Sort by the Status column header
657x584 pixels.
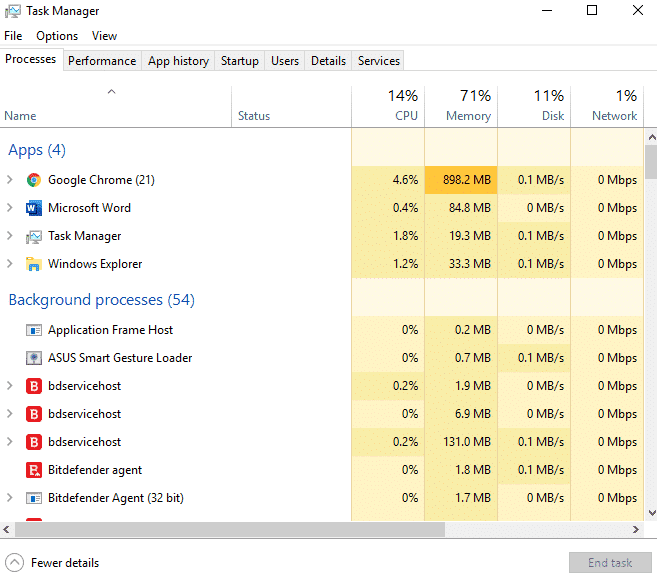coord(291,107)
